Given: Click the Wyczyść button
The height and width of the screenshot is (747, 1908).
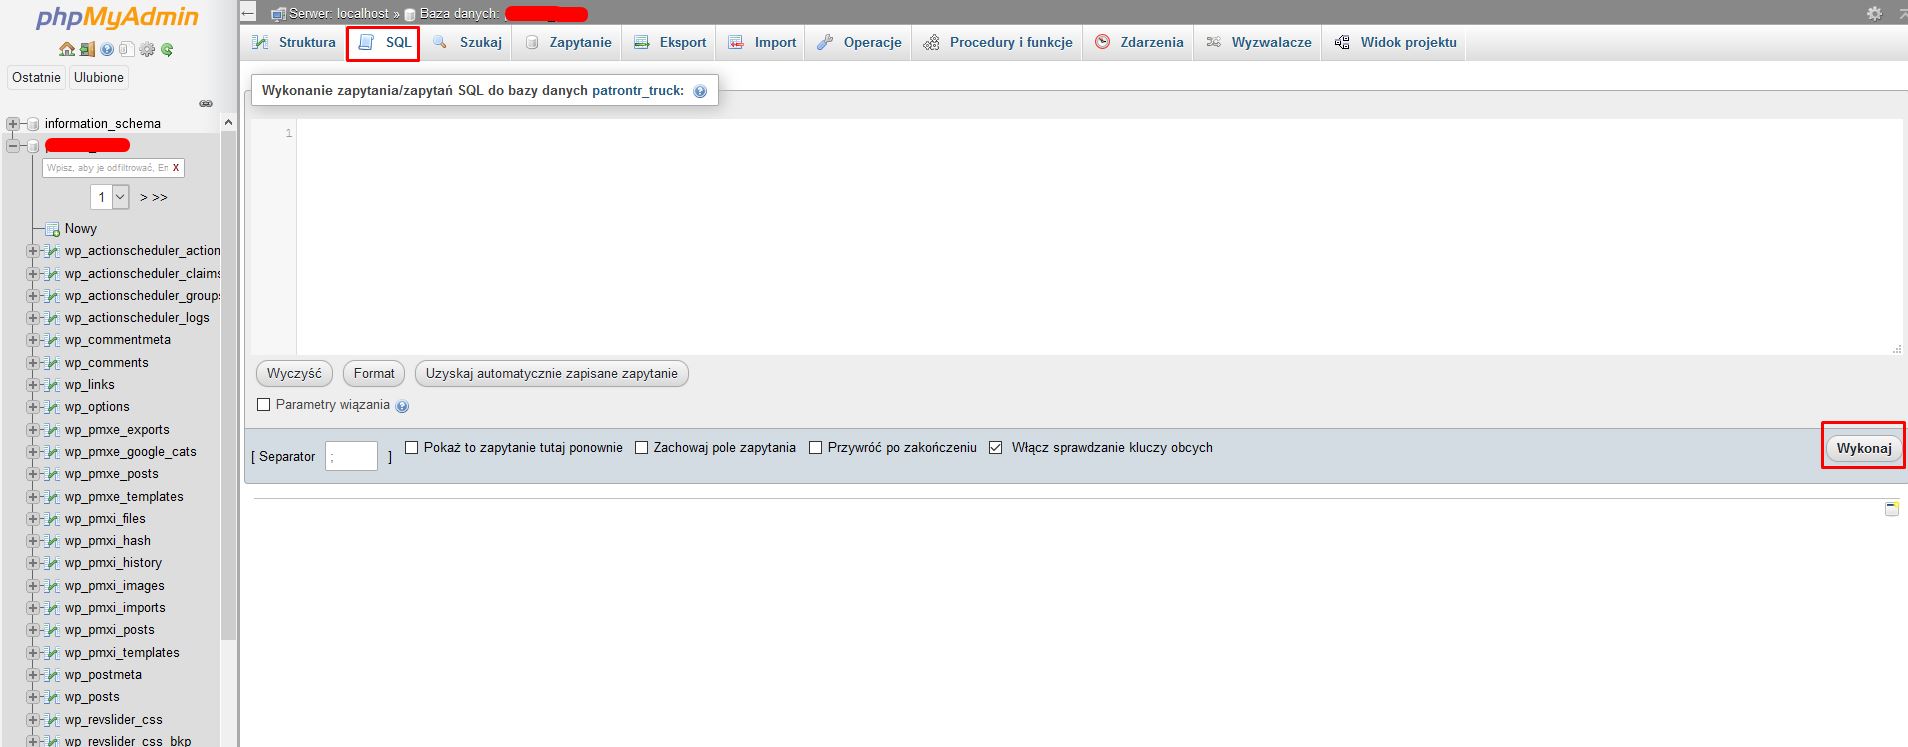Looking at the screenshot, I should [294, 374].
